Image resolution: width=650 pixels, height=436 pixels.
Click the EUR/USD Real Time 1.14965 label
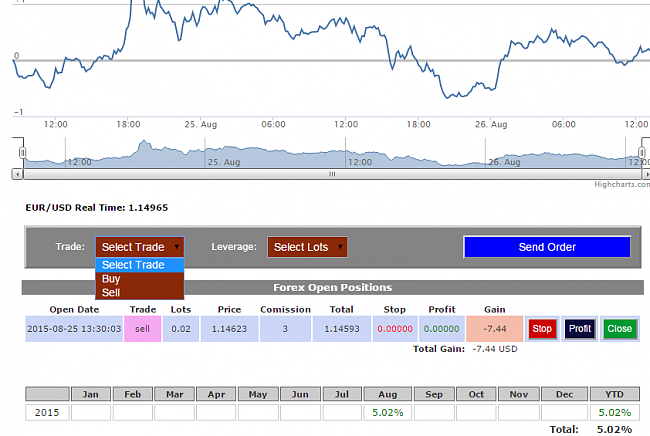tap(97, 208)
